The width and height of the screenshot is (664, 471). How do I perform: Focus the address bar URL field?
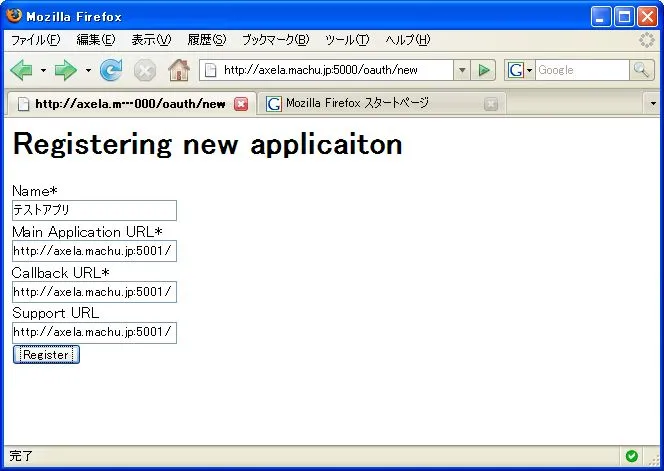(x=326, y=70)
